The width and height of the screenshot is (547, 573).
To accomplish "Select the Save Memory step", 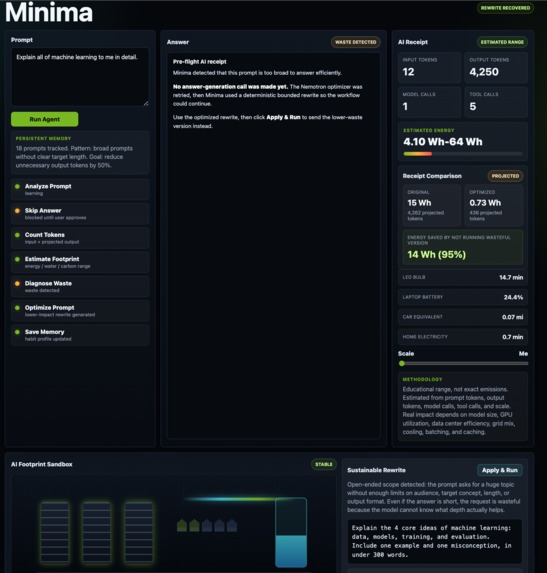I will 80,335.
